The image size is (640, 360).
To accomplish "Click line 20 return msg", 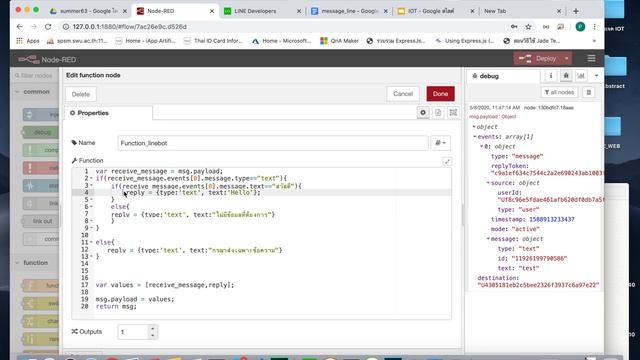I will 116,306.
